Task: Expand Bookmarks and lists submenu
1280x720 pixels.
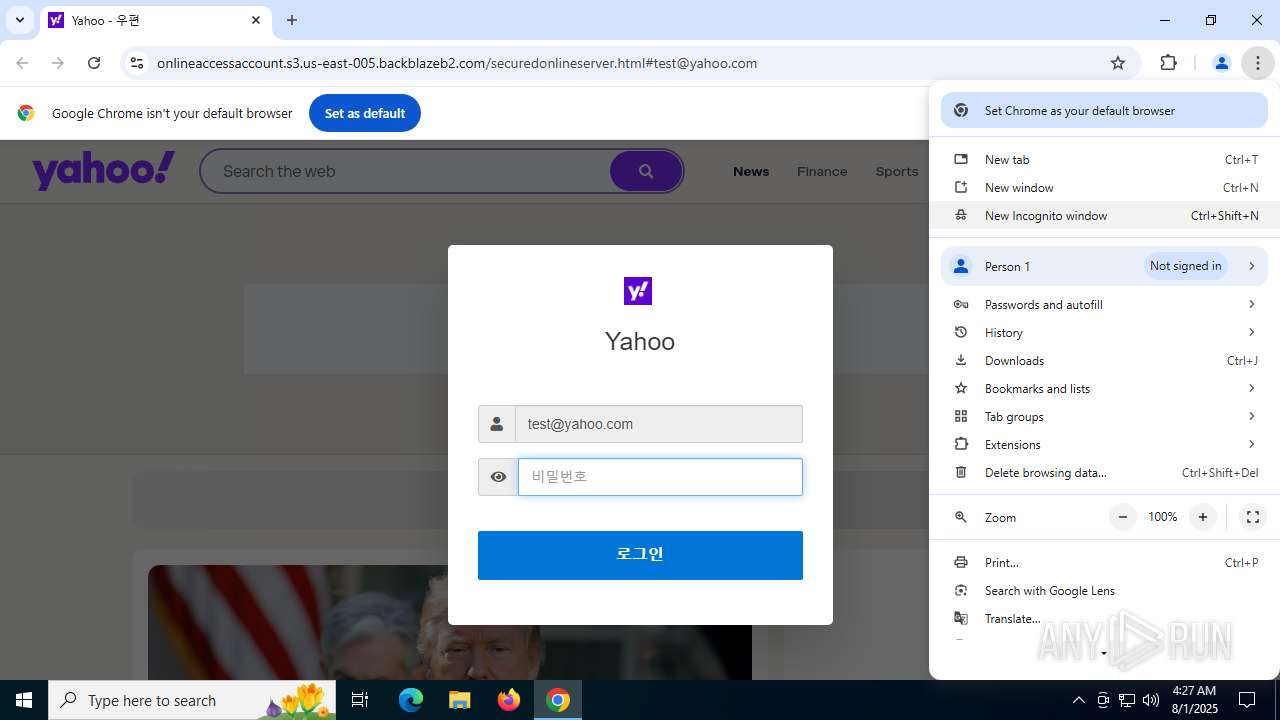Action: pos(1104,389)
